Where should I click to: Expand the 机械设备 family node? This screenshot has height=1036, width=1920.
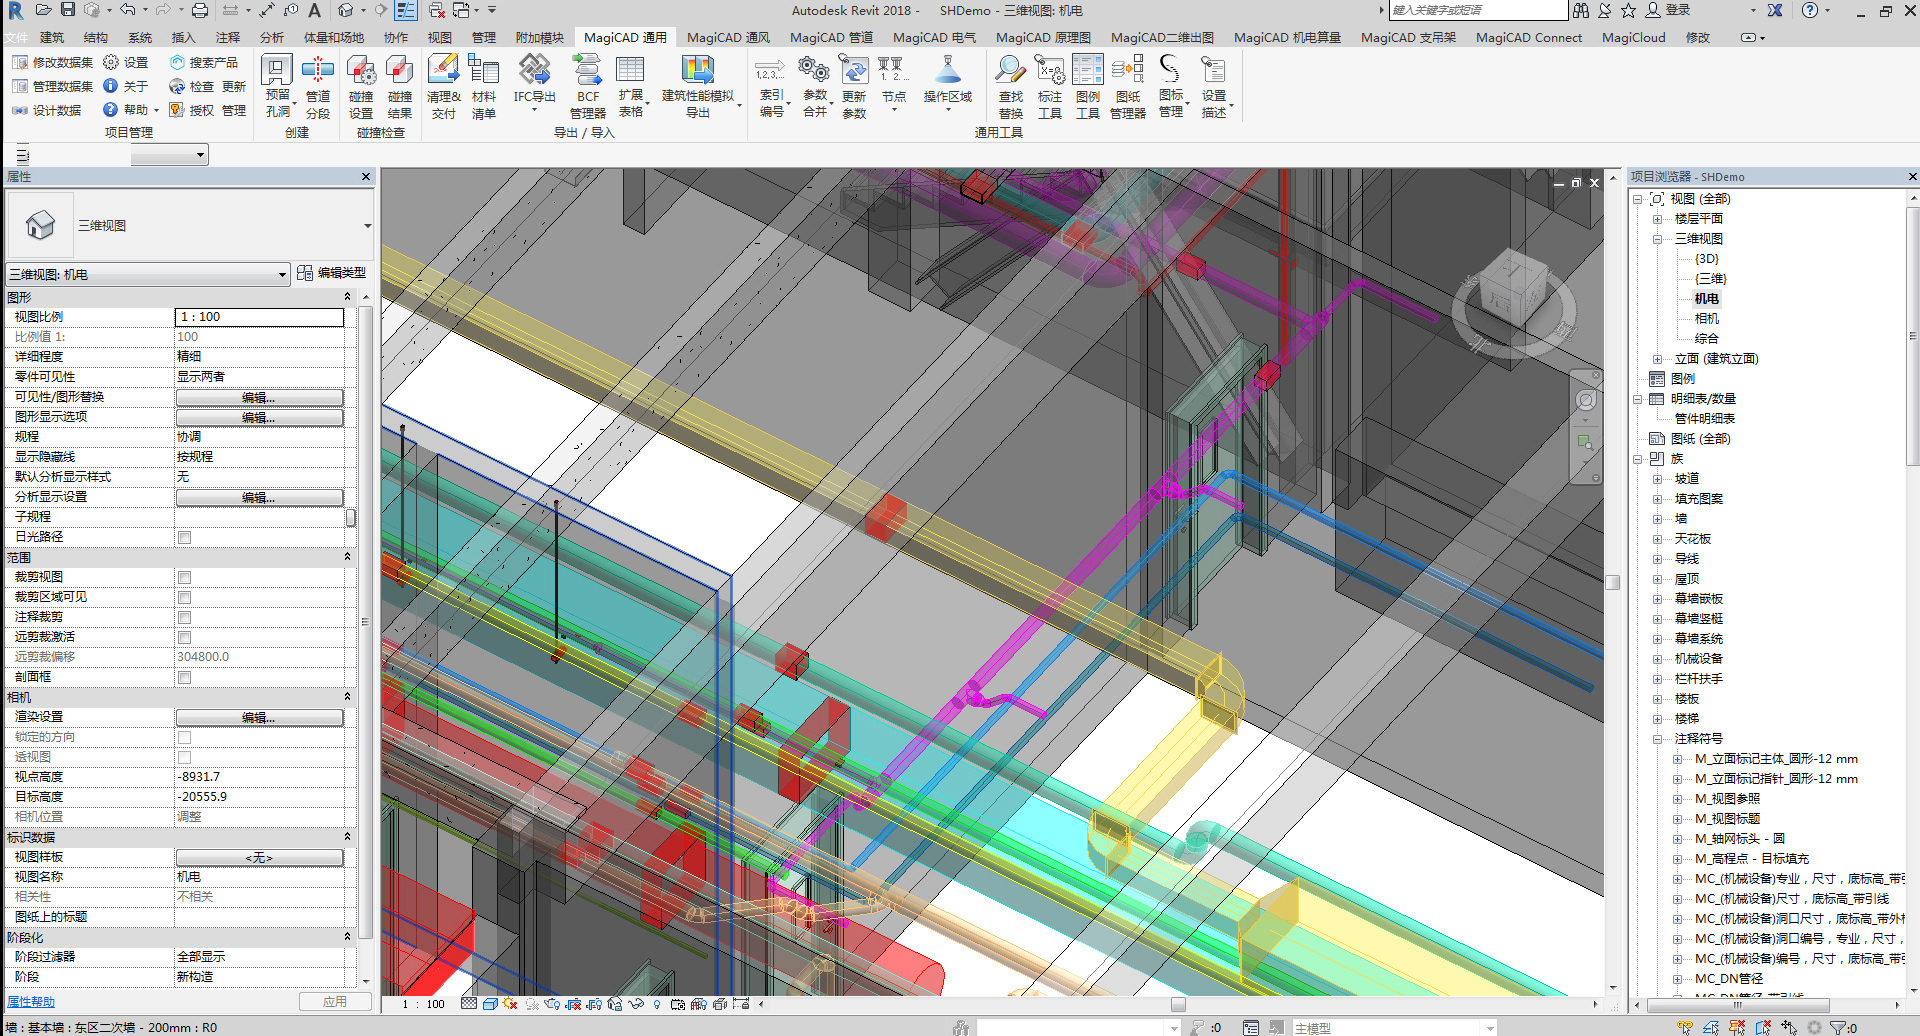pyautogui.click(x=1658, y=659)
